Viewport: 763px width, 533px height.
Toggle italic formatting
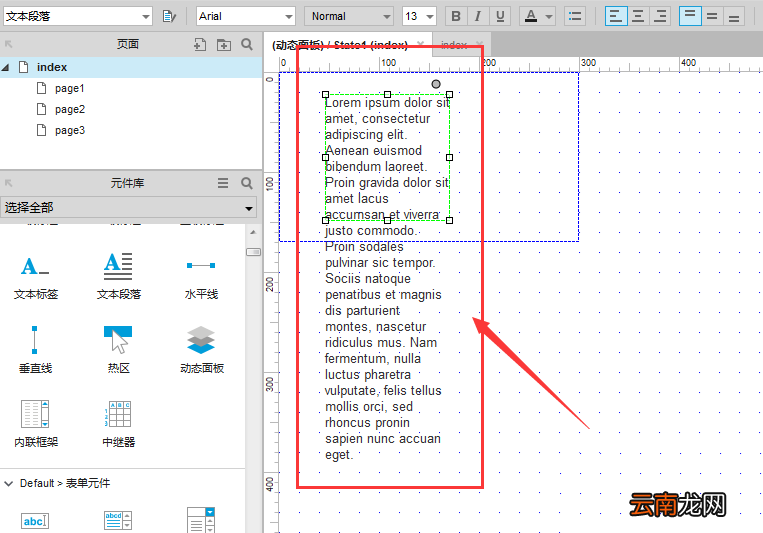tap(478, 16)
